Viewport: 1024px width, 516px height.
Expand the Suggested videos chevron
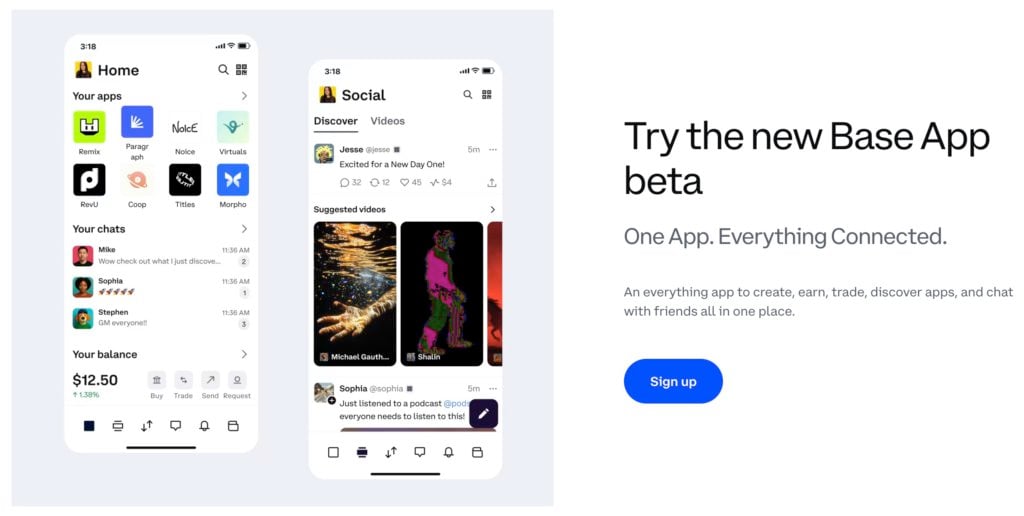coord(492,210)
